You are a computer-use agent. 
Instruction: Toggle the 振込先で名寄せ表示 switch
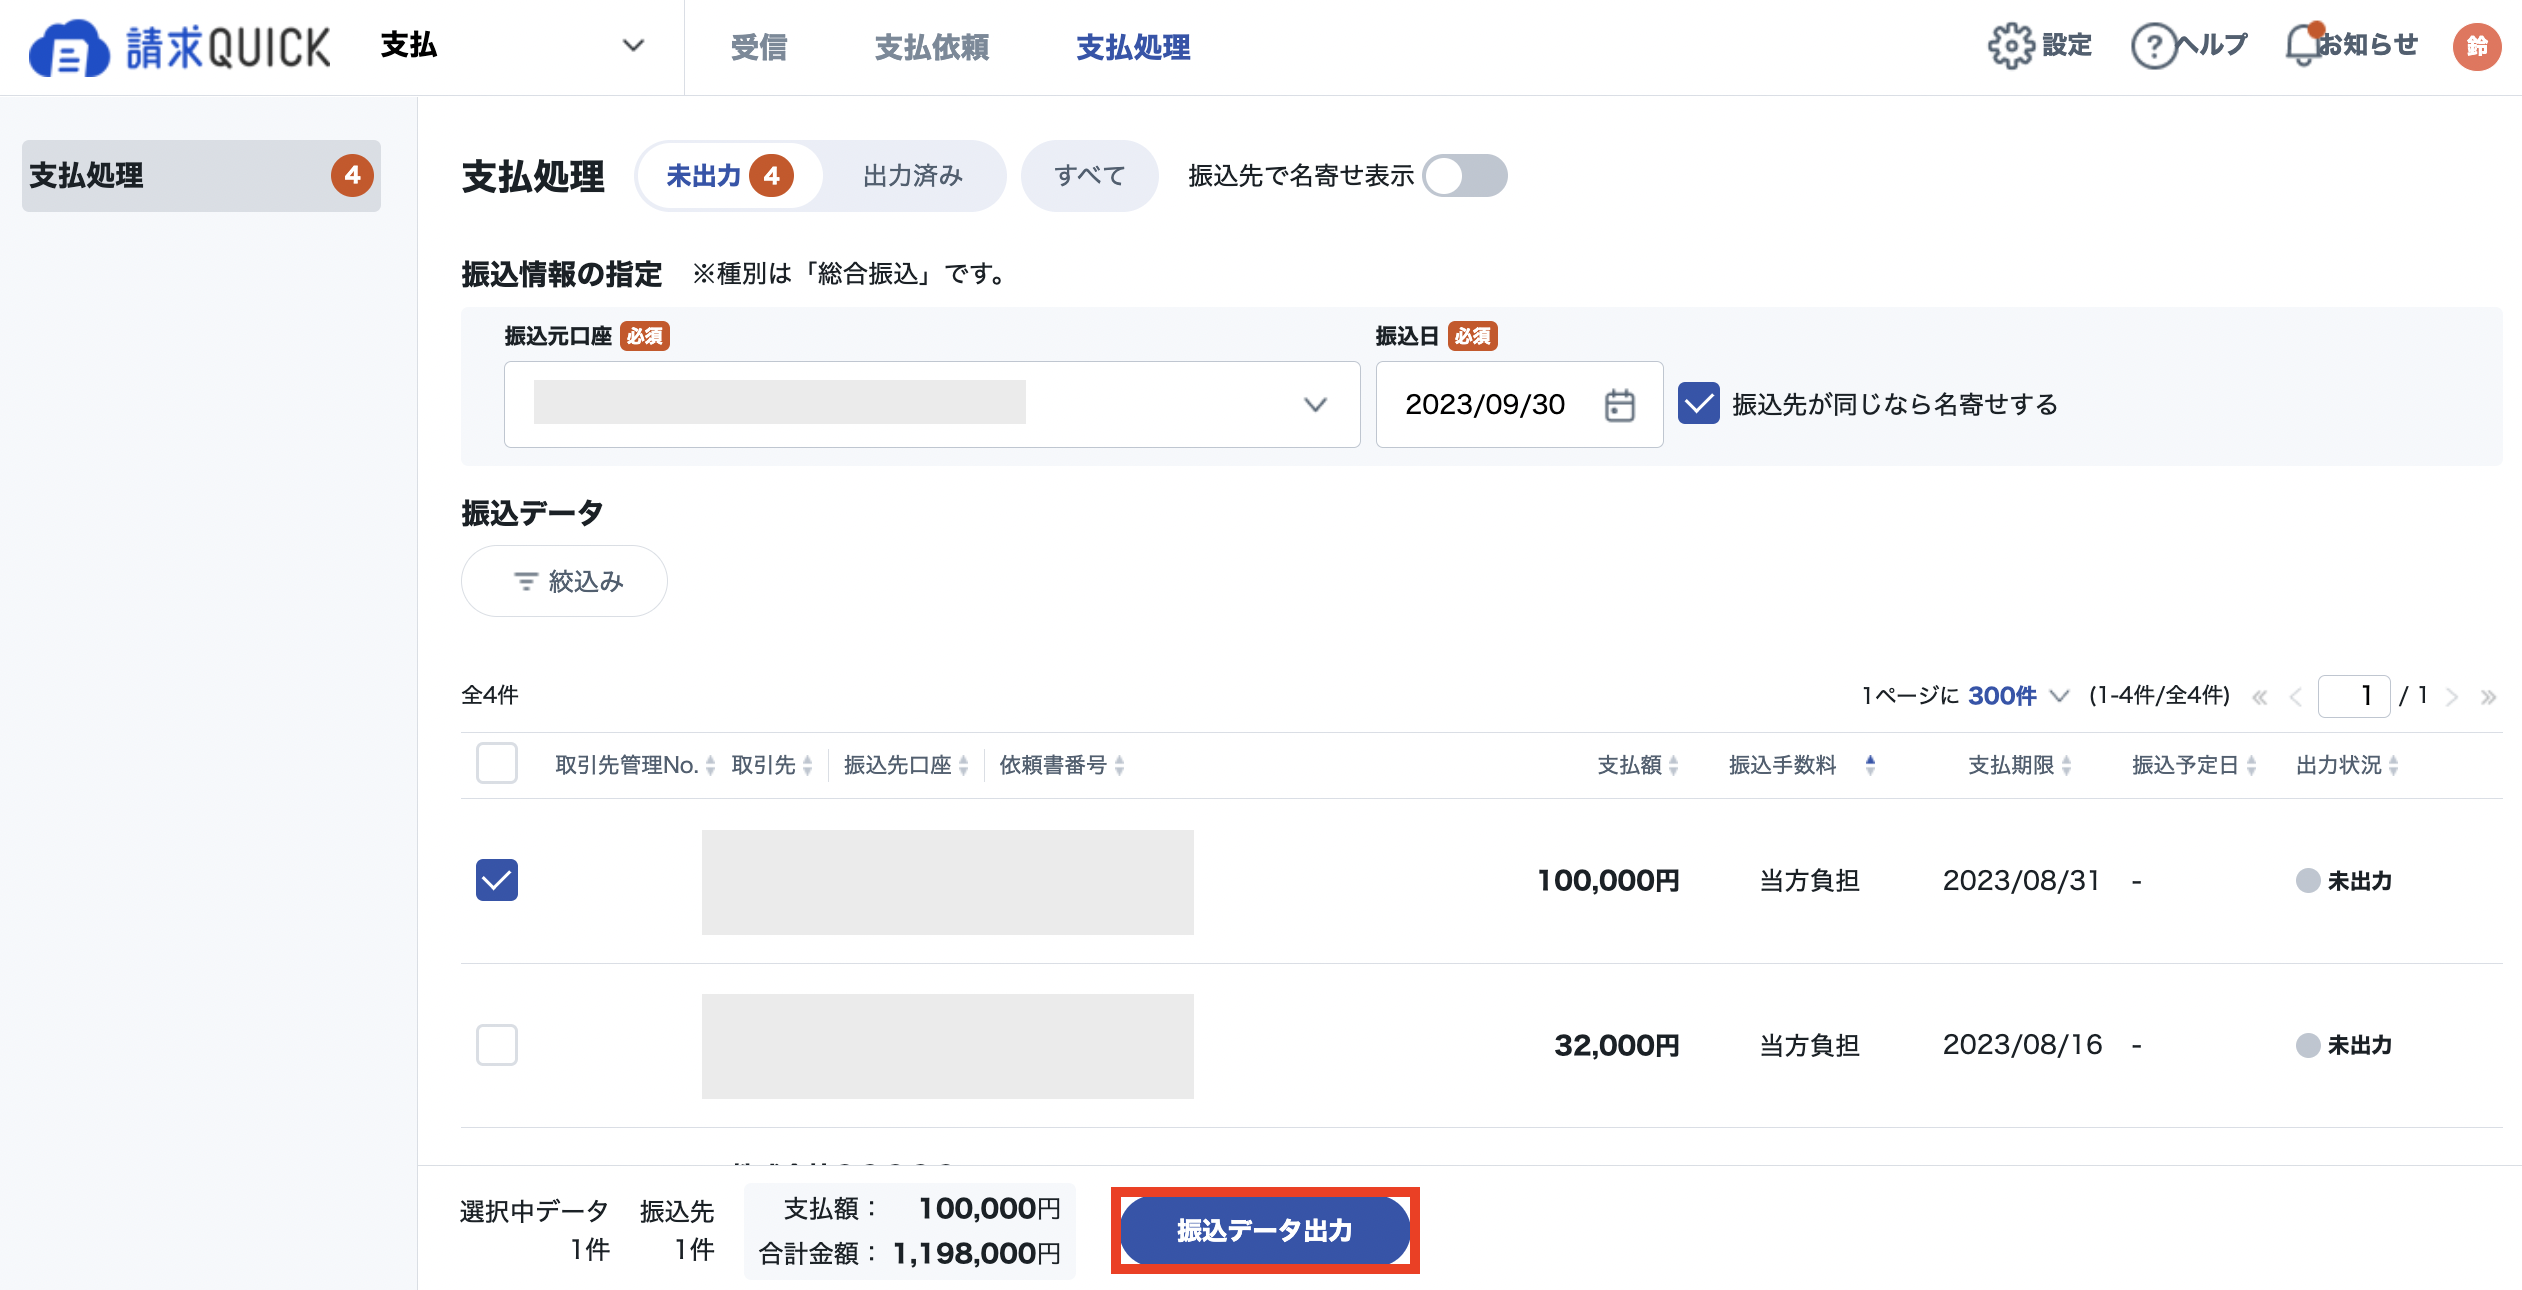pos(1465,176)
